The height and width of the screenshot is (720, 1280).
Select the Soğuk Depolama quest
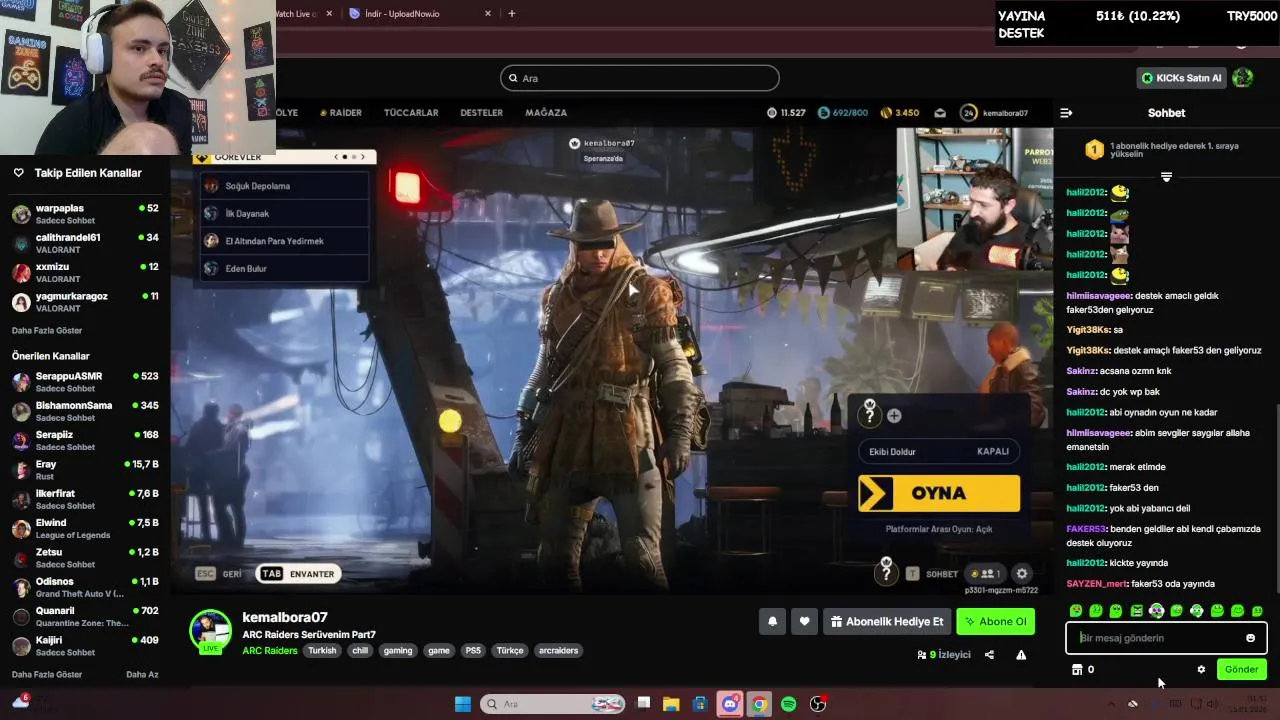[x=285, y=186]
